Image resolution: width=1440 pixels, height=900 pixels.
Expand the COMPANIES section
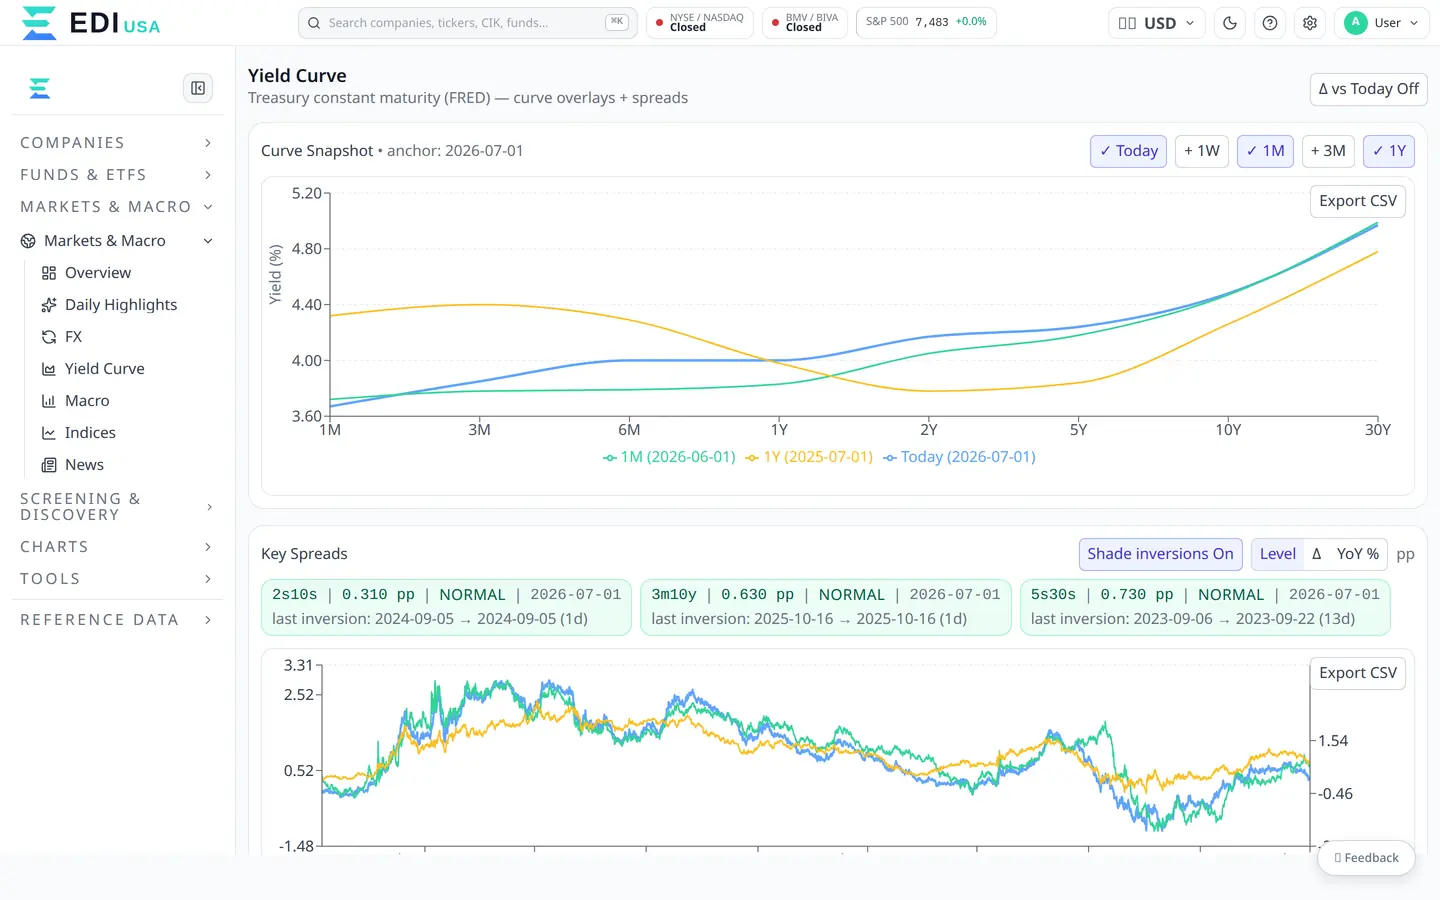point(116,143)
